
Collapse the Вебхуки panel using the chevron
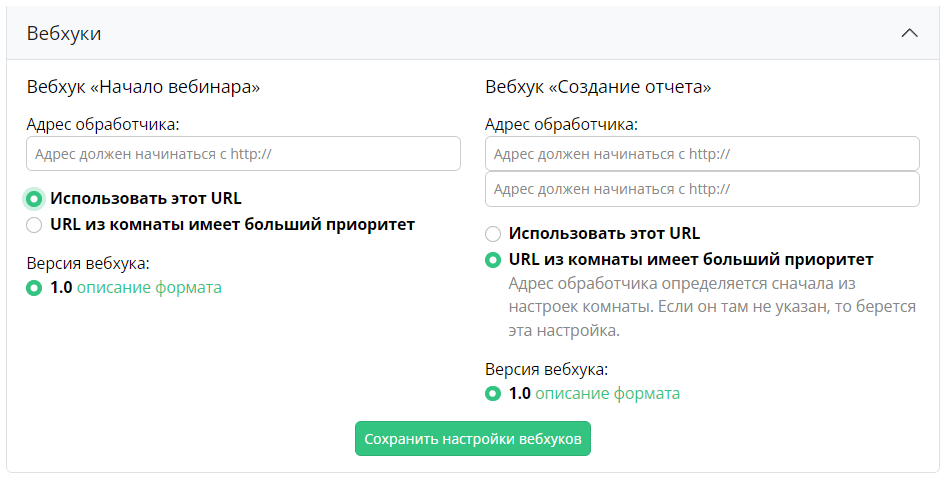pyautogui.click(x=909, y=33)
